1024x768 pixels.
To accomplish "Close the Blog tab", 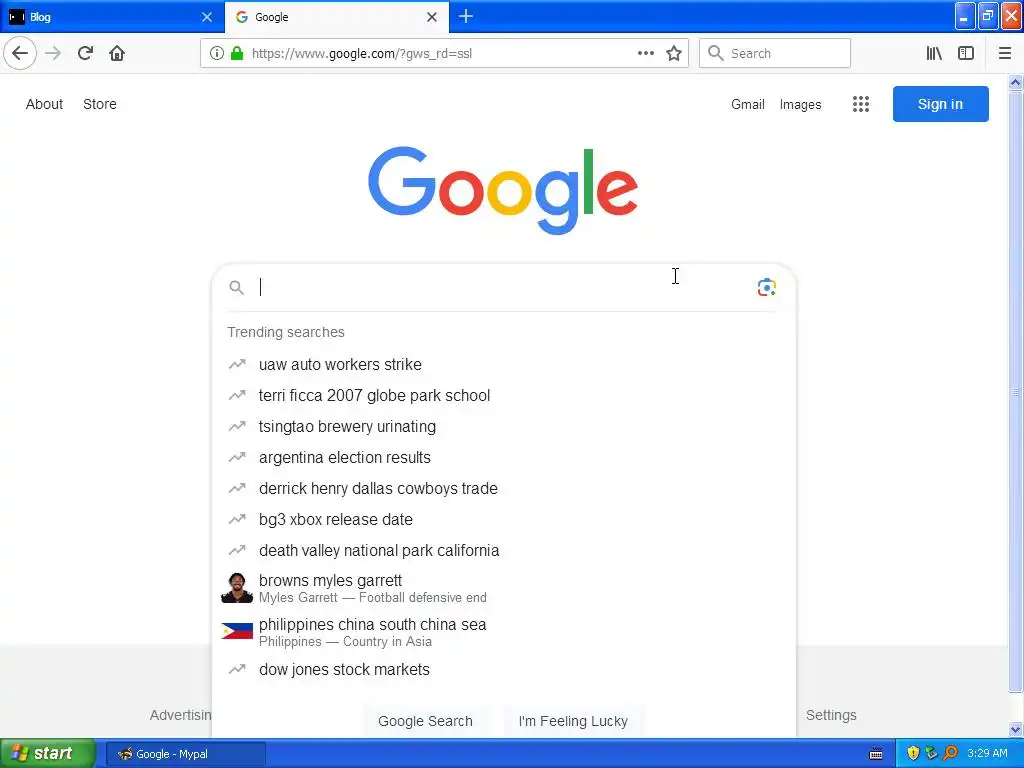I will point(207,18).
